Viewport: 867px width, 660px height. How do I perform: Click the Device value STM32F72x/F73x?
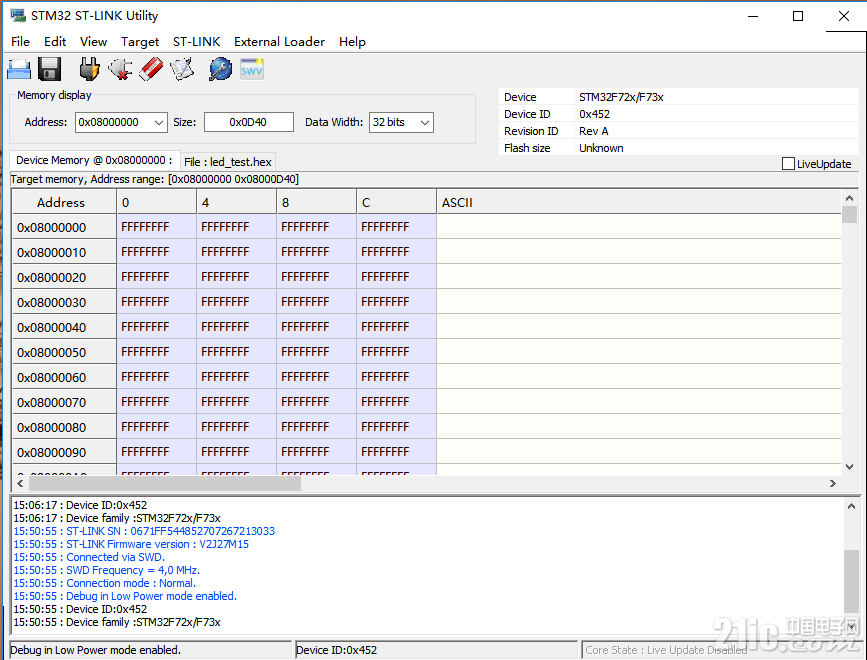click(621, 97)
